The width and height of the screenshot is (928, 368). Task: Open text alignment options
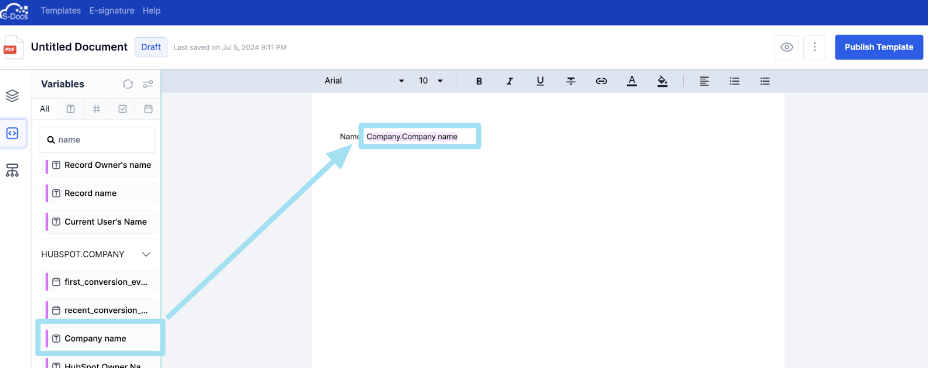704,81
